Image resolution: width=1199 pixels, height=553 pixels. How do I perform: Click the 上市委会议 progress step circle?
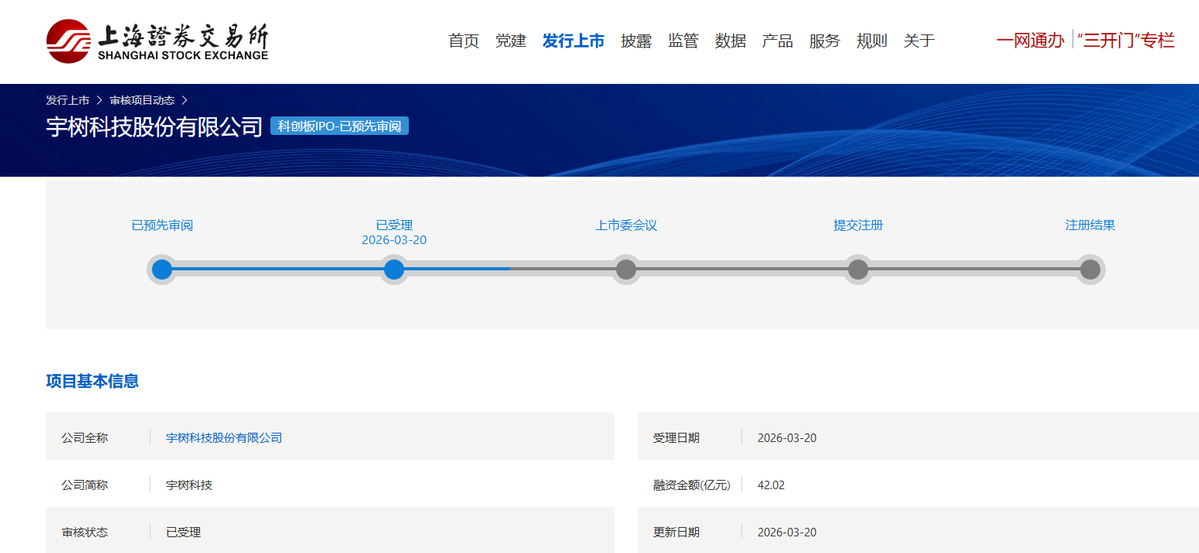pos(626,269)
